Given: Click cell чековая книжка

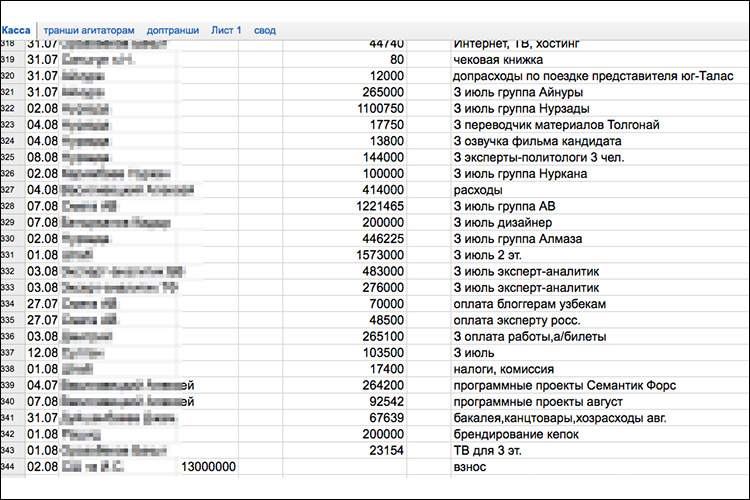Looking at the screenshot, I should 600,60.
